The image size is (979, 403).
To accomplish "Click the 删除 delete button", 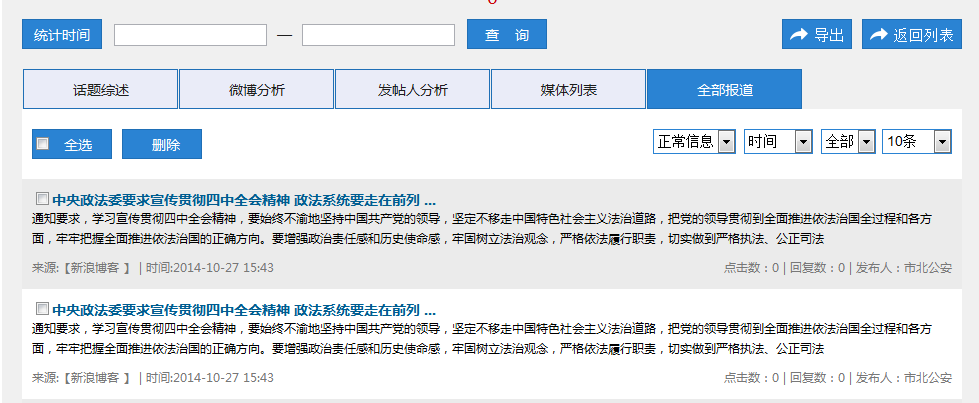I will coord(162,144).
